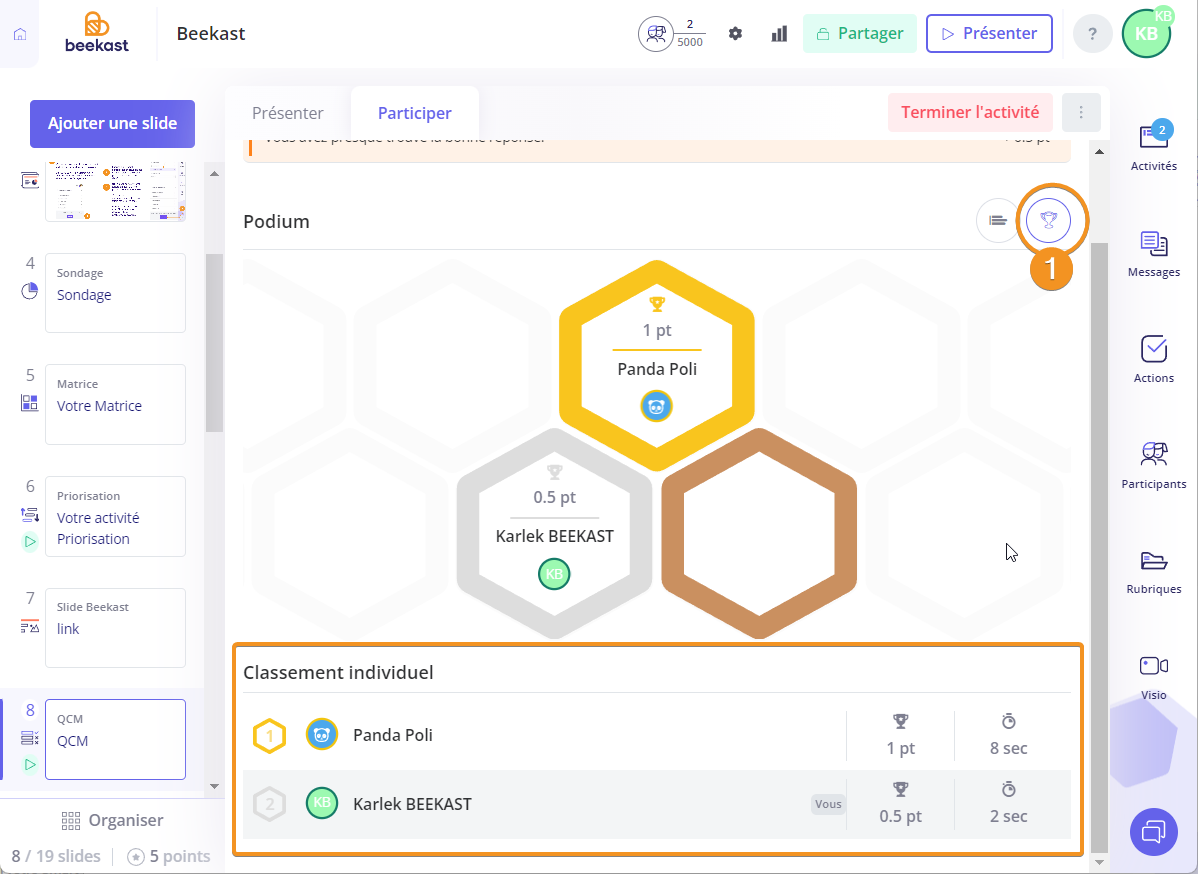The image size is (1198, 874).
Task: Click the Priorisation slide play icon
Action: [30, 542]
